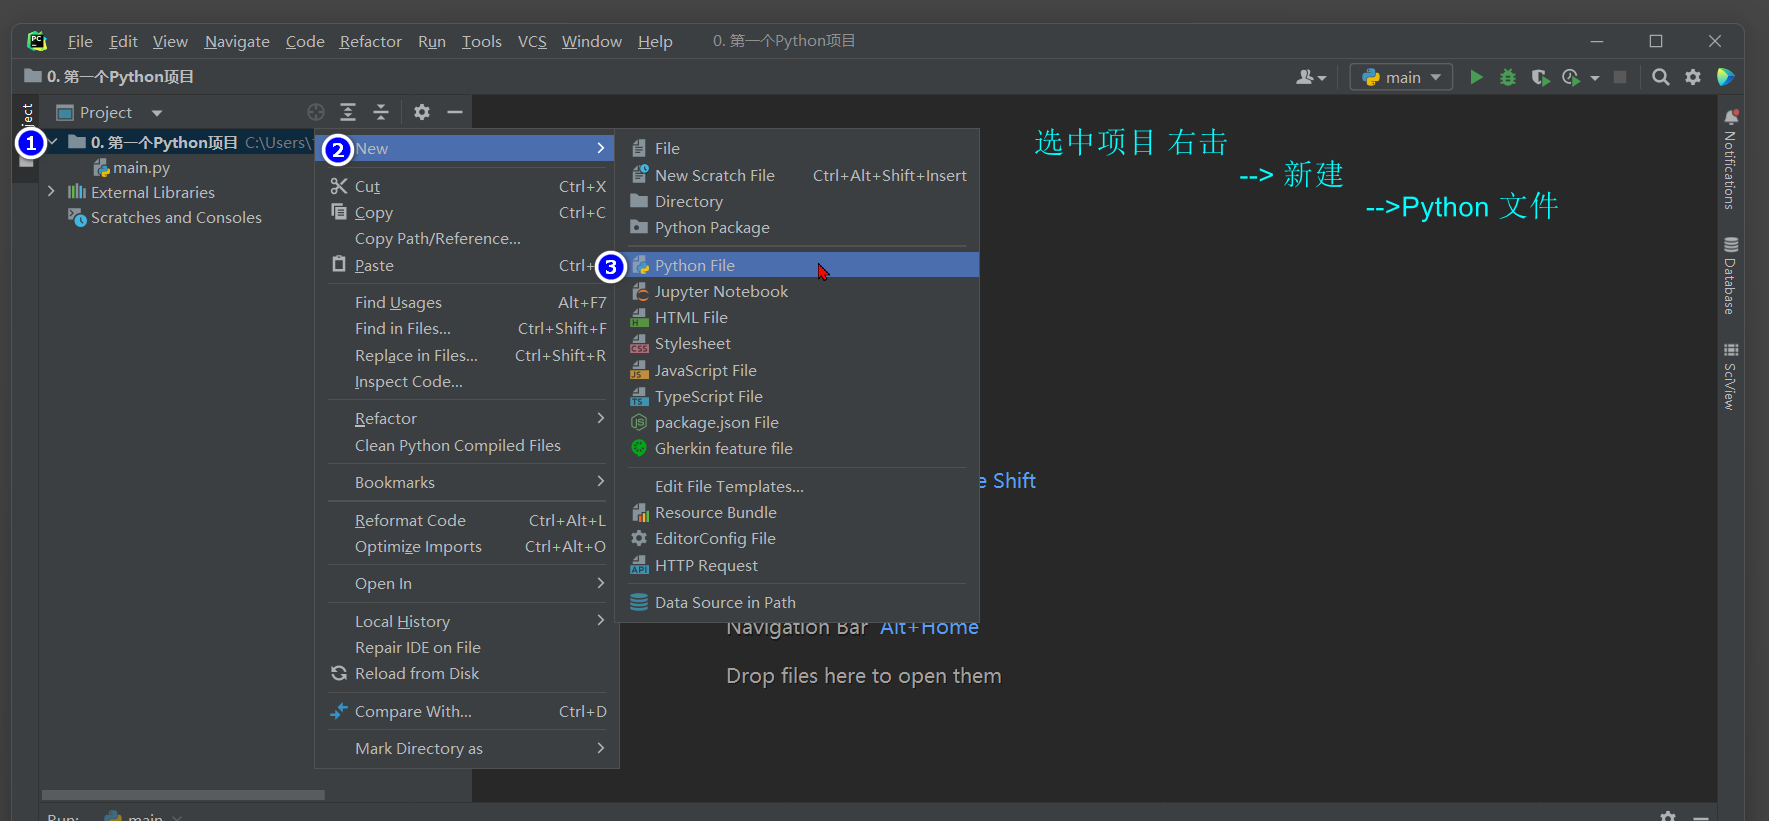Select Edit File Templates option
The width and height of the screenshot is (1769, 821).
798,486
